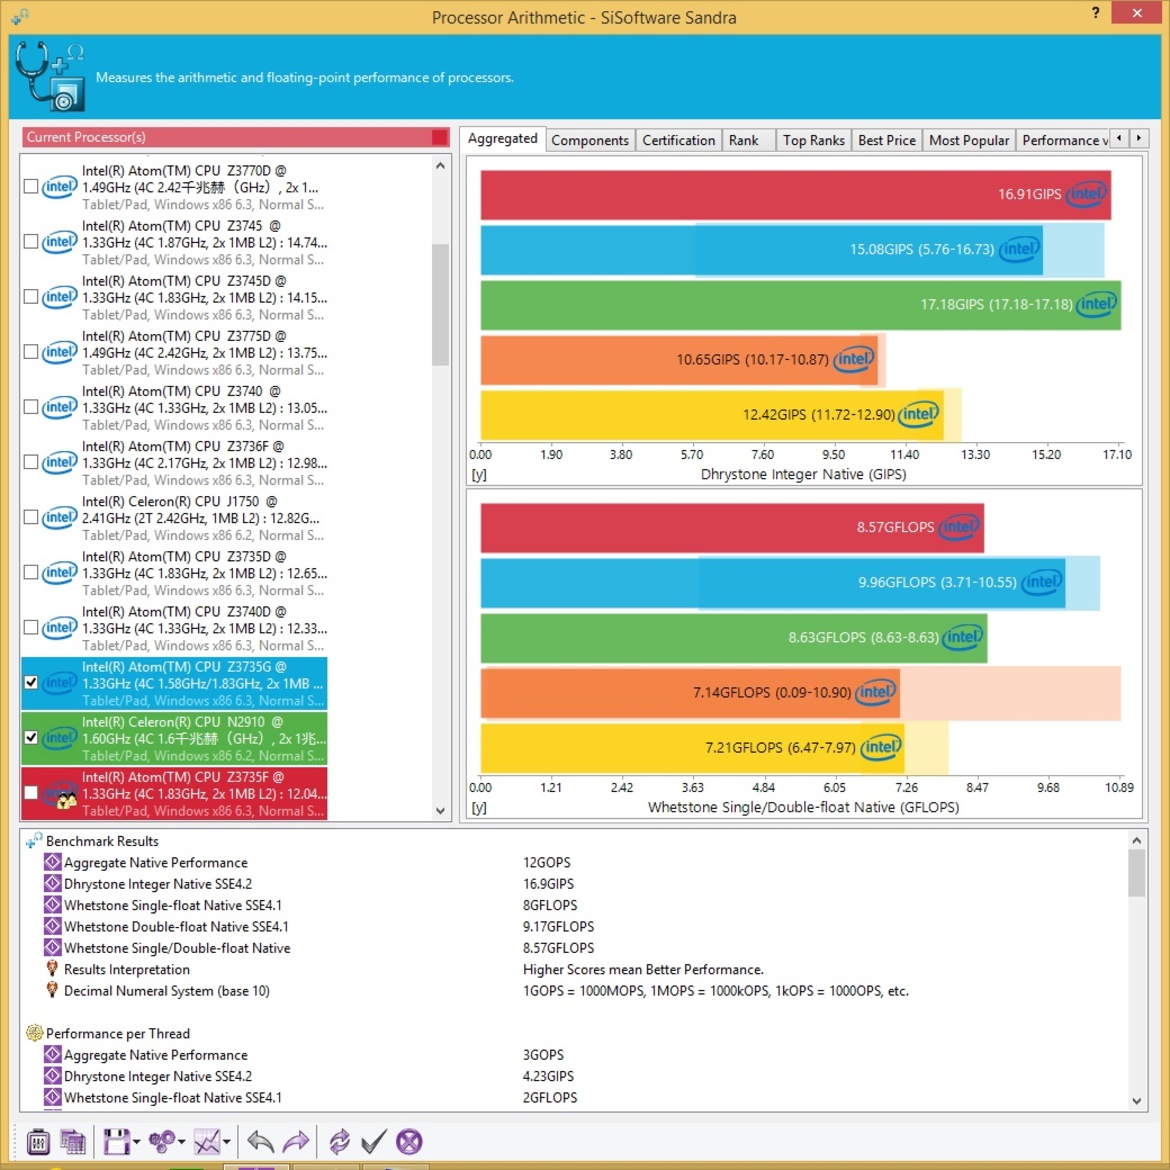Click the results pane scroll-up arrow

[1136, 840]
